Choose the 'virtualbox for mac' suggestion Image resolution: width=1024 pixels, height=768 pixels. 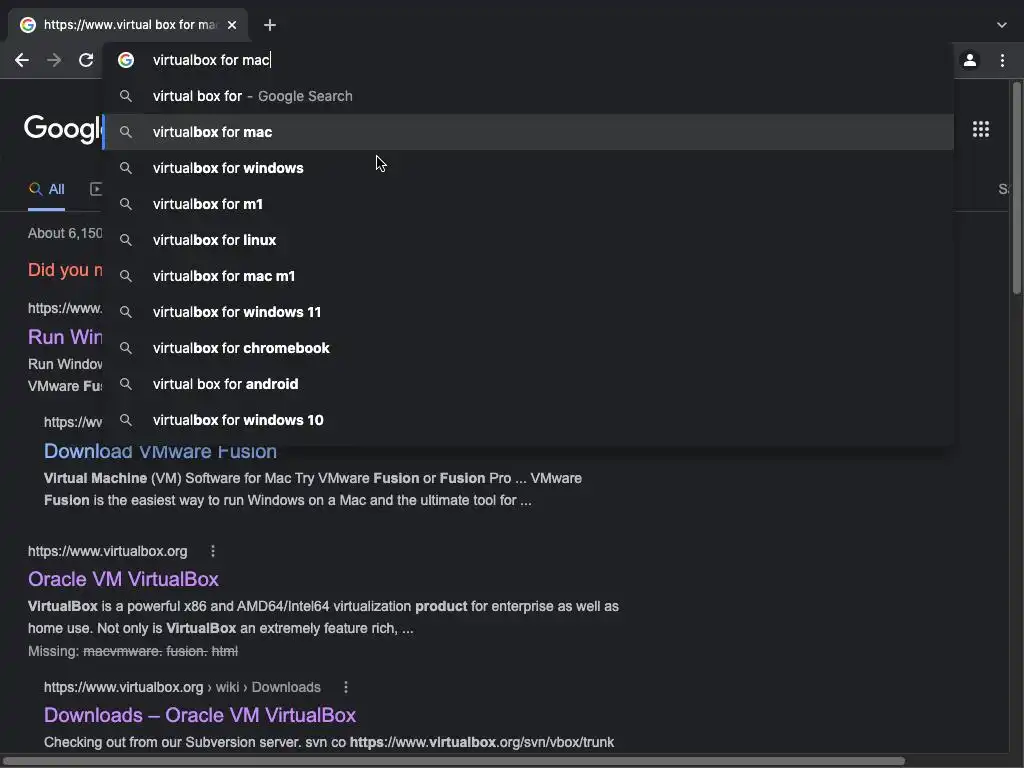click(529, 132)
